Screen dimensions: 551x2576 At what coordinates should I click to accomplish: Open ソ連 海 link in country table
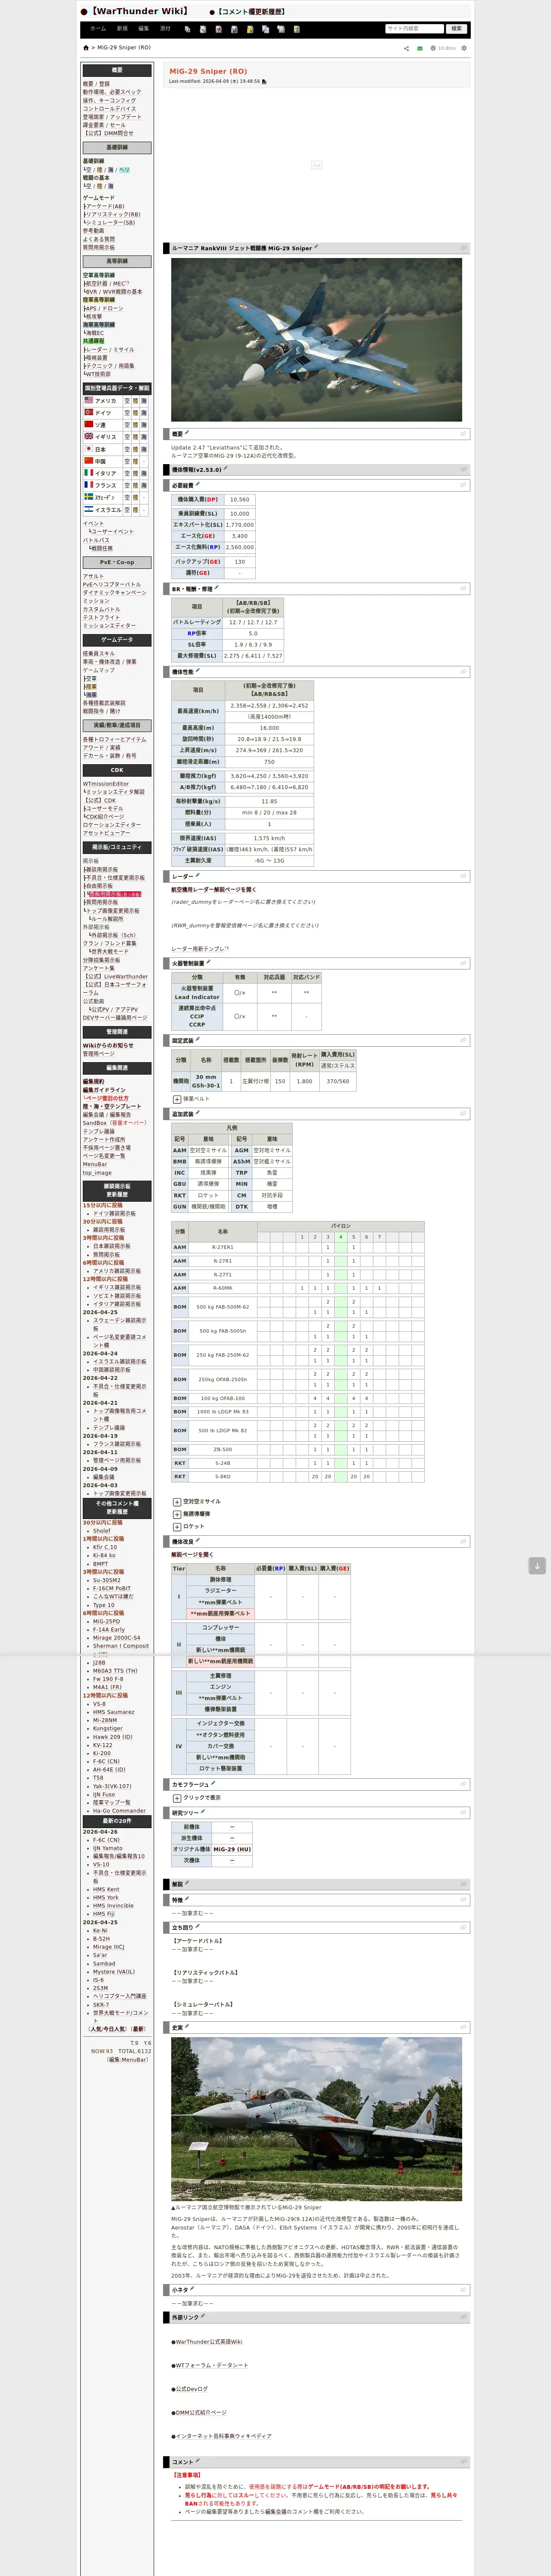[145, 425]
